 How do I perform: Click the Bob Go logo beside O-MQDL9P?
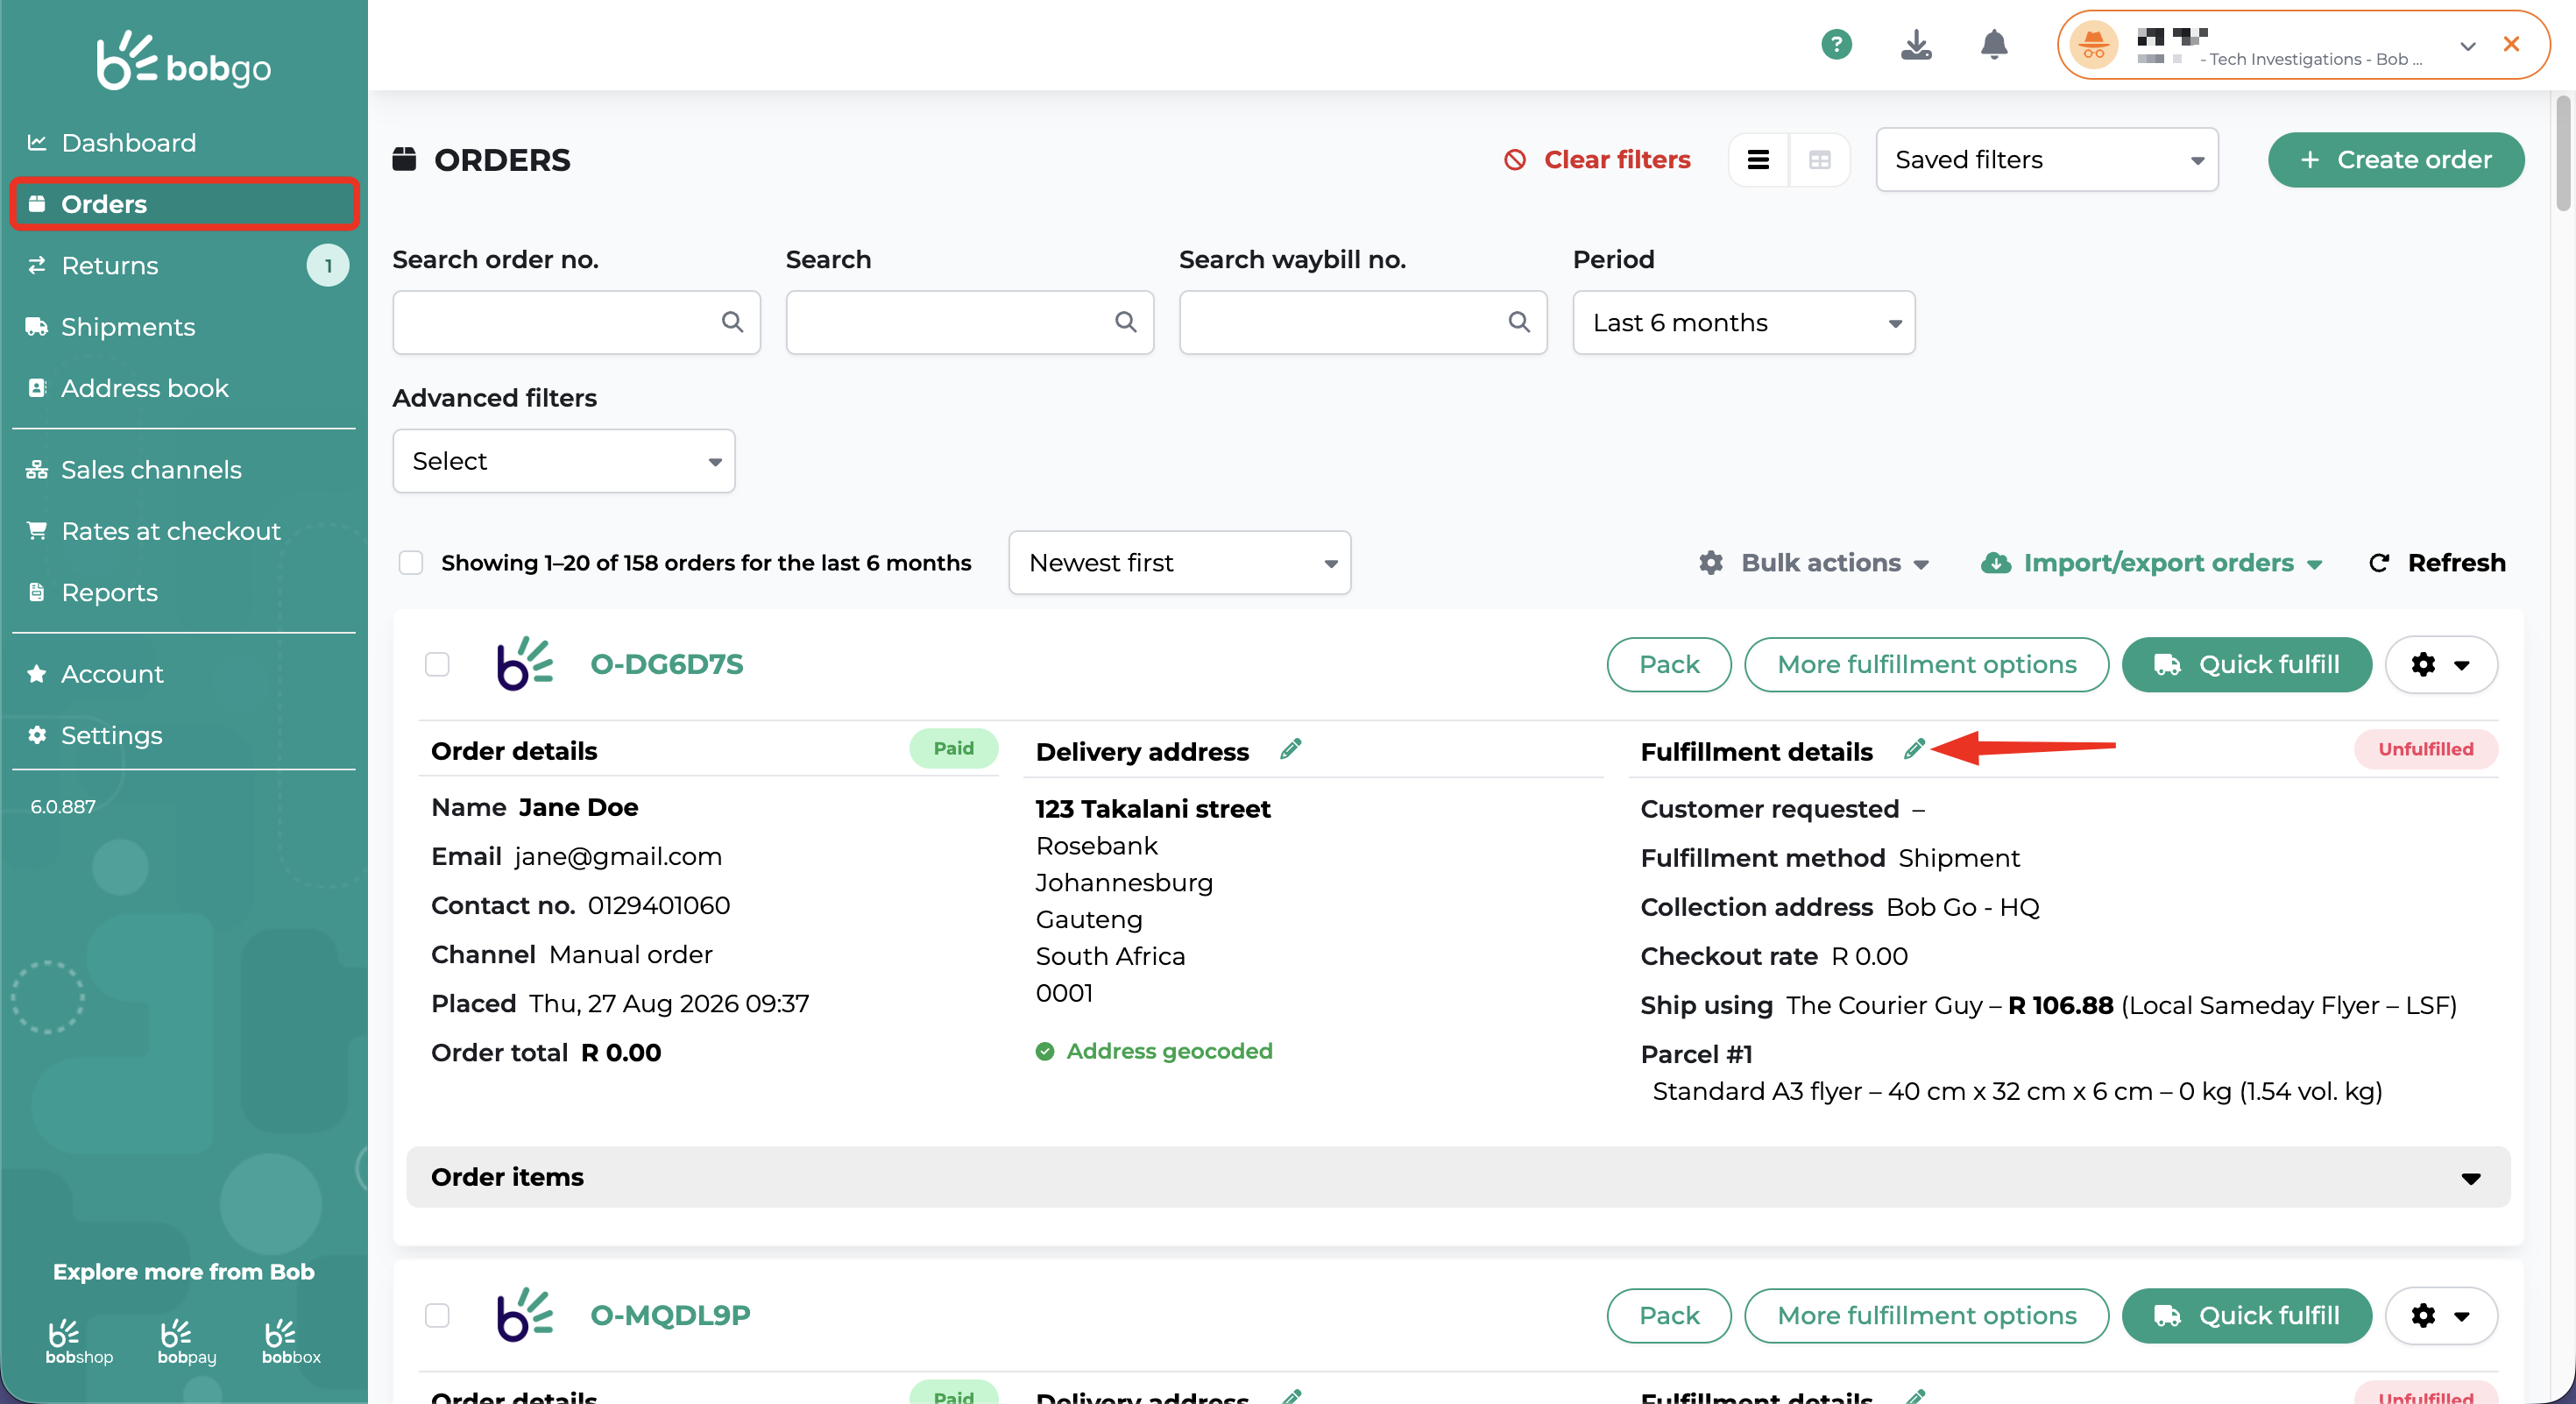(524, 1315)
